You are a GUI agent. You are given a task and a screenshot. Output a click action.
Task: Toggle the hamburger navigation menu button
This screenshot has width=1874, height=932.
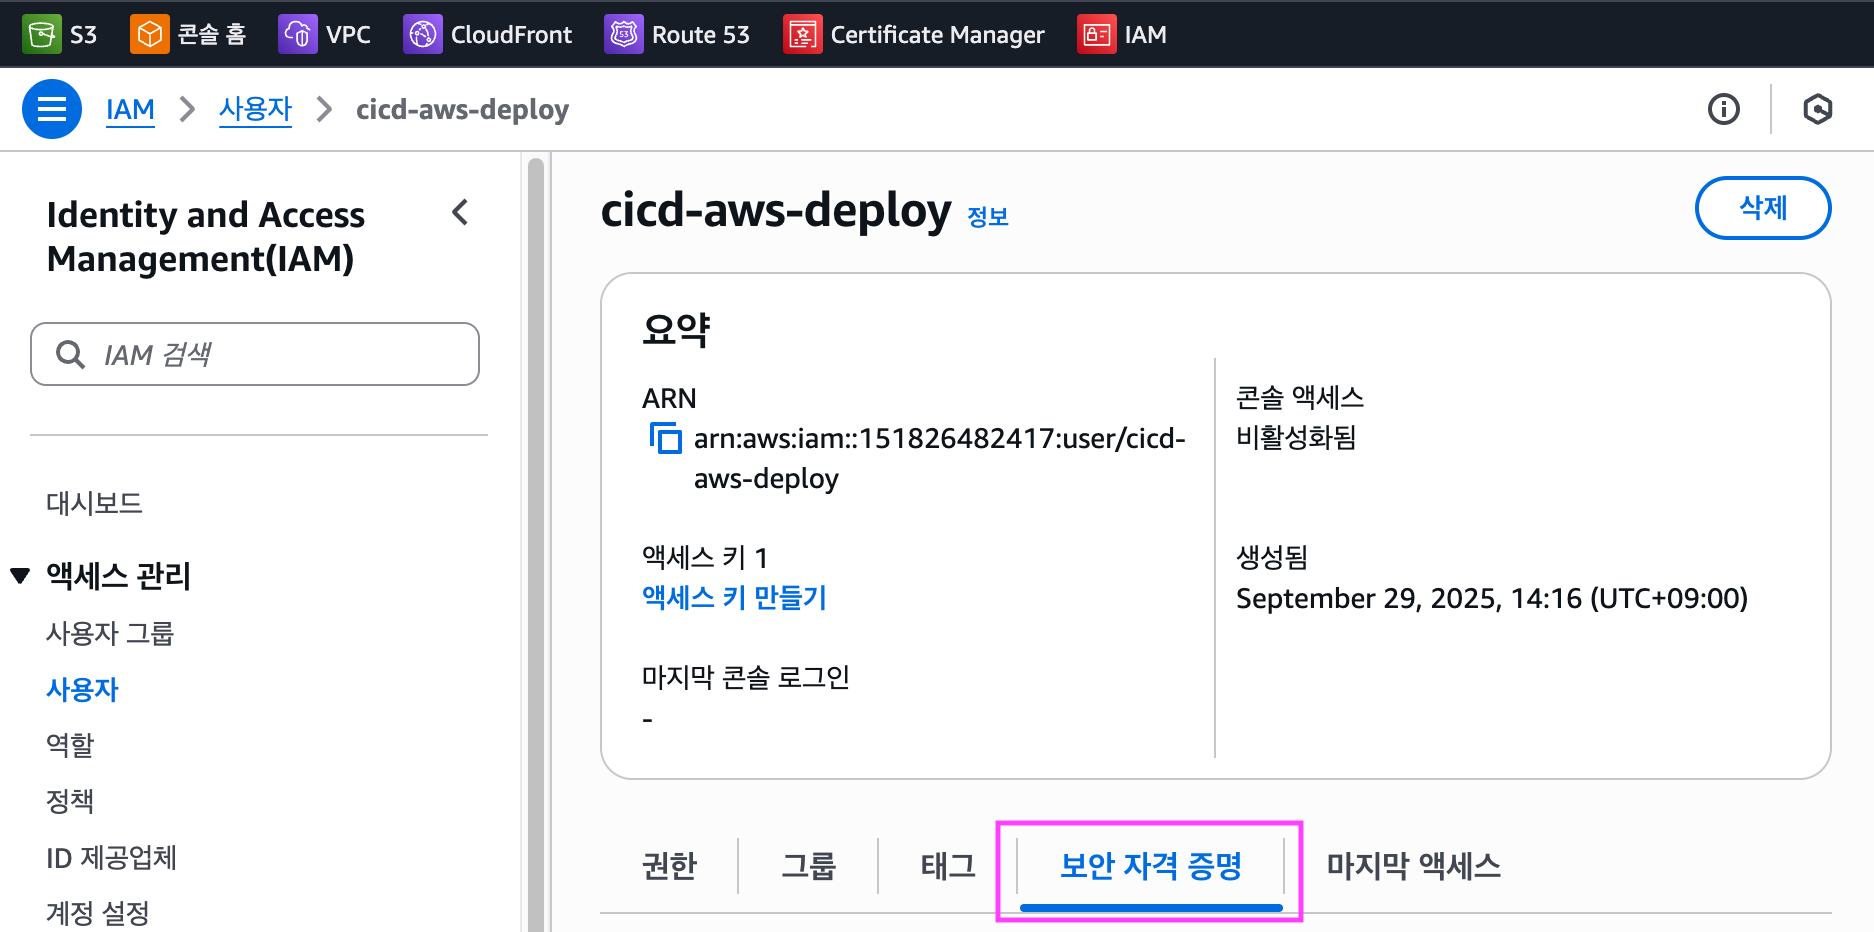point(52,109)
